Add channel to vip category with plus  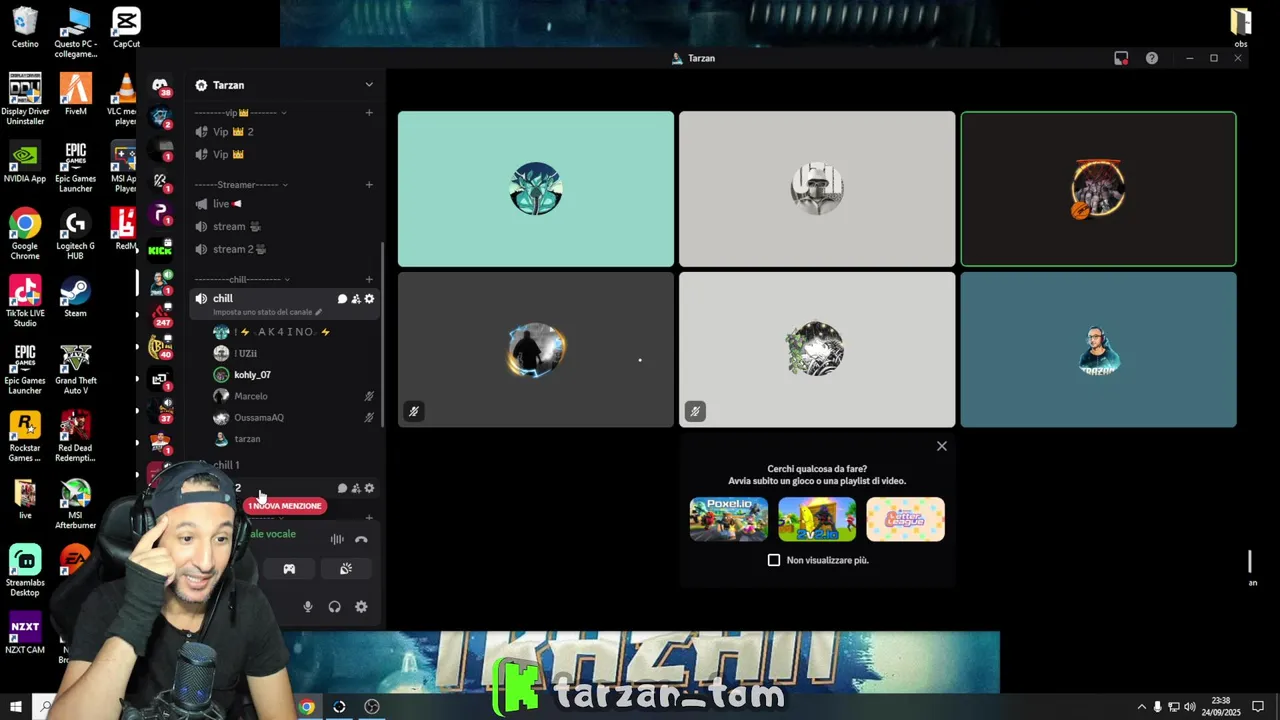[x=369, y=113]
